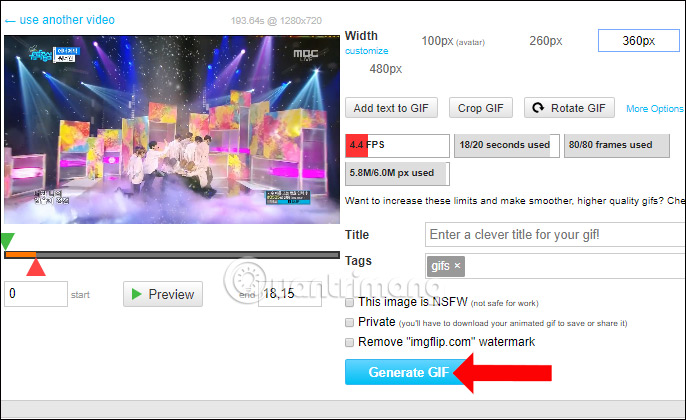This screenshot has height=420, width=686.
Task: Click the 5.8M/6.0M px used bar
Action: [x=397, y=173]
